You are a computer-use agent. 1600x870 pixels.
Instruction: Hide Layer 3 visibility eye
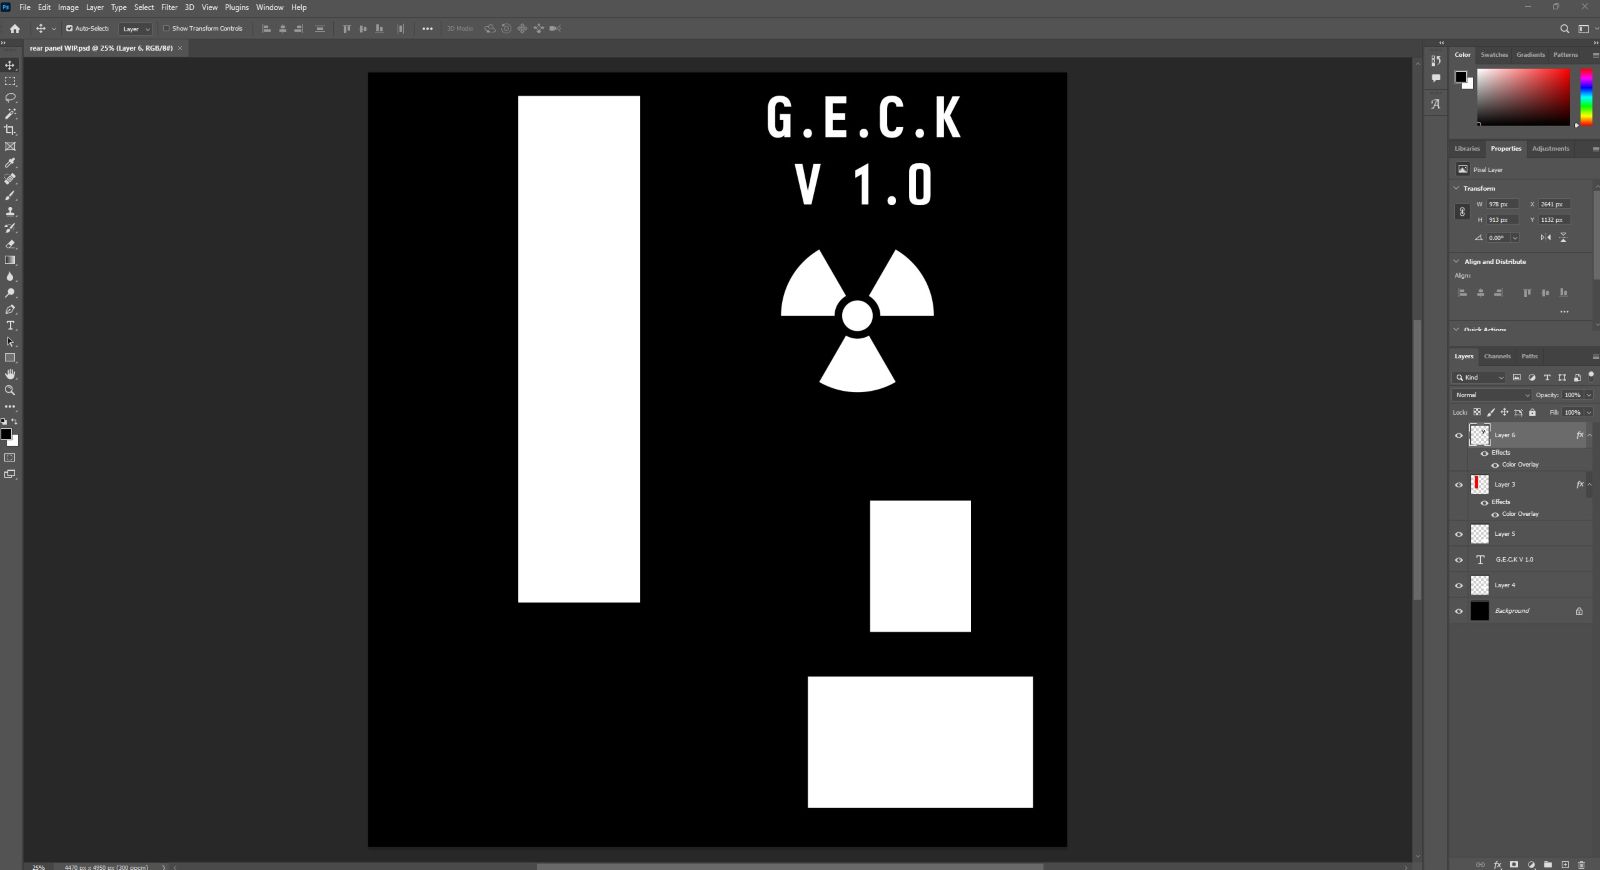[1458, 484]
